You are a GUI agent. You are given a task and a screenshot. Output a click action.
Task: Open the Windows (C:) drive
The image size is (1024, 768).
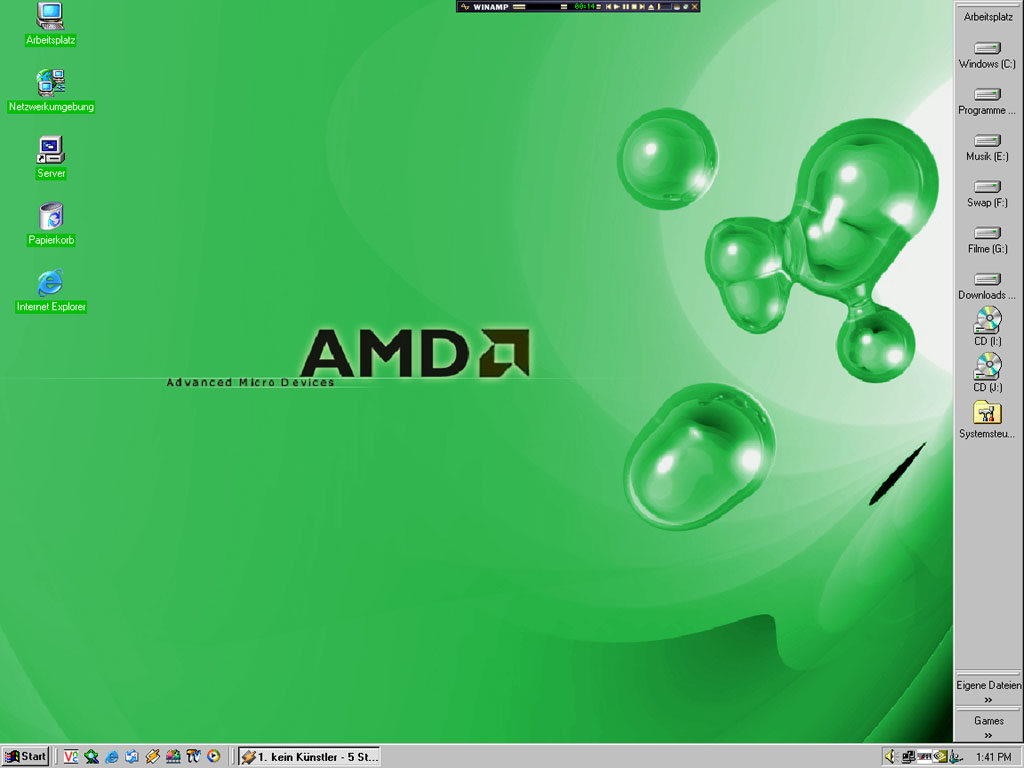click(x=987, y=55)
